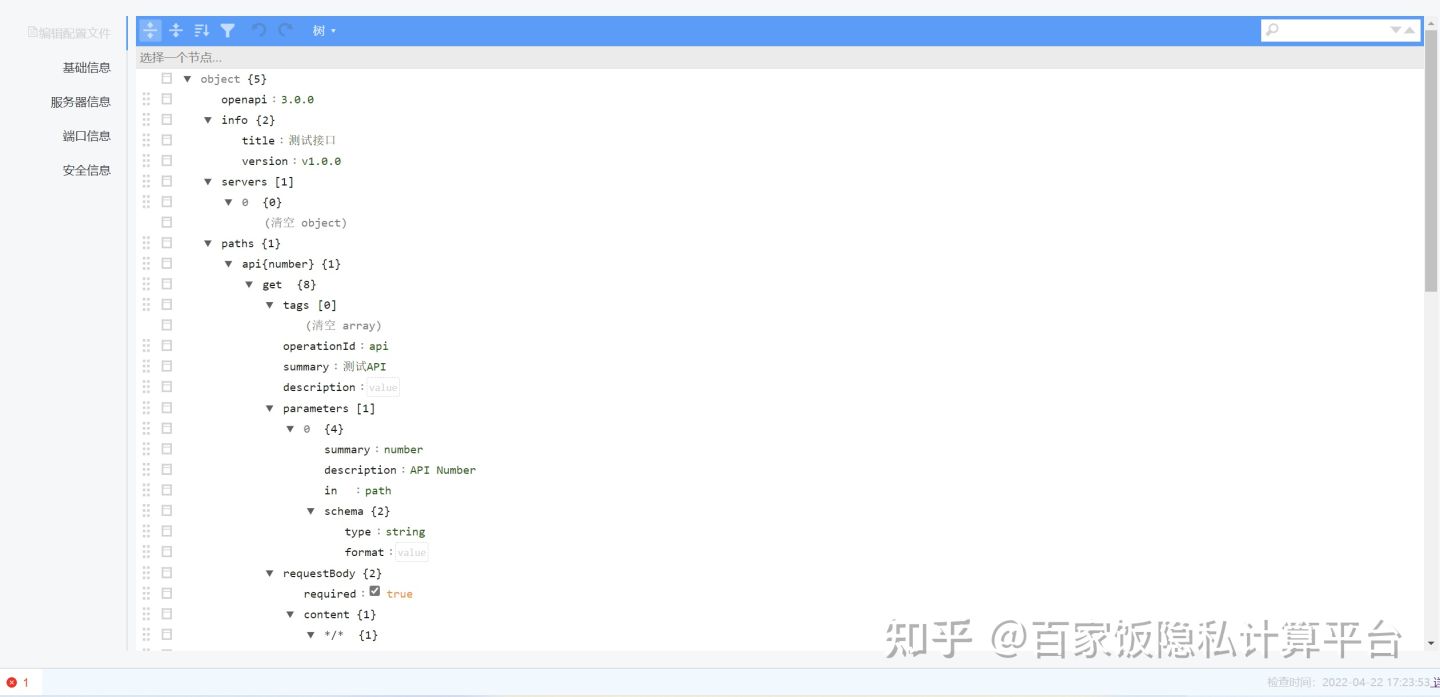Collapse the content {1} node
The width and height of the screenshot is (1440, 697).
point(291,614)
